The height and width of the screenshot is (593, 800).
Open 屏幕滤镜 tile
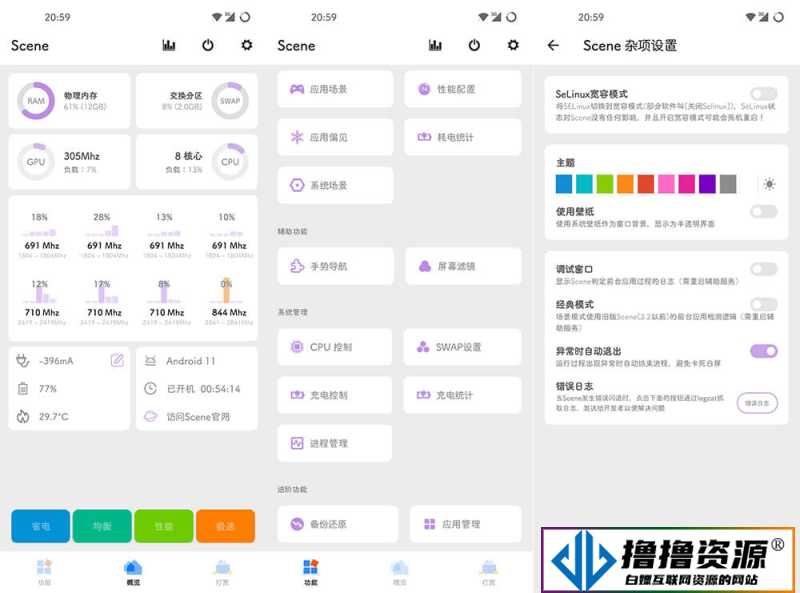[463, 266]
